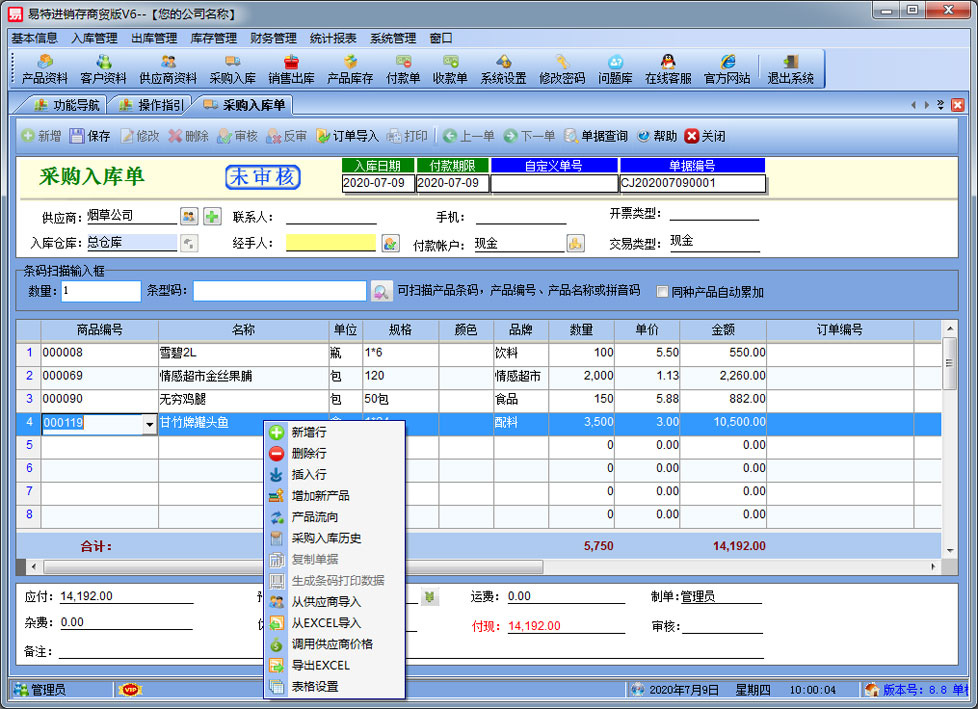978x709 pixels.
Task: Choose 增加新产品 in context menu
Action: pyautogui.click(x=334, y=496)
